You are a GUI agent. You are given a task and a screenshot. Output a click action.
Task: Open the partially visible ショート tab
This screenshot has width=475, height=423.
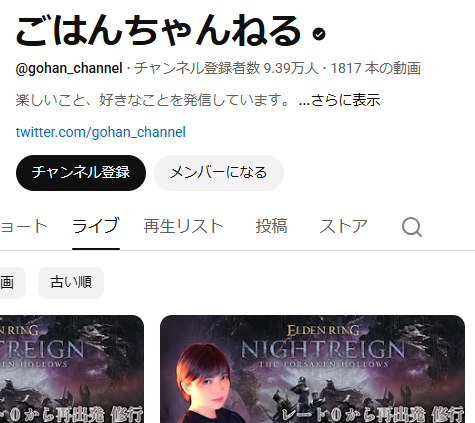pos(24,226)
